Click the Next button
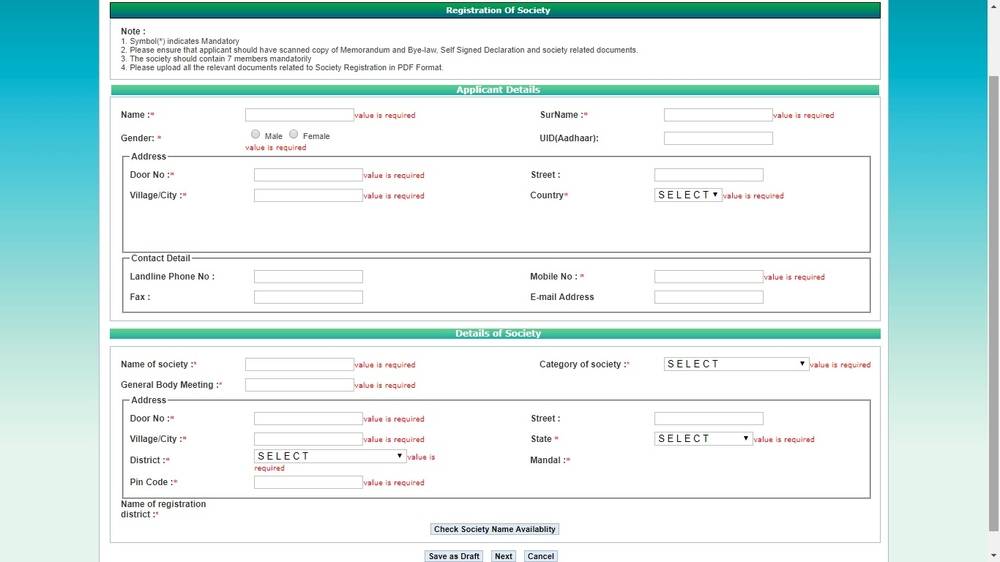 click(x=503, y=556)
